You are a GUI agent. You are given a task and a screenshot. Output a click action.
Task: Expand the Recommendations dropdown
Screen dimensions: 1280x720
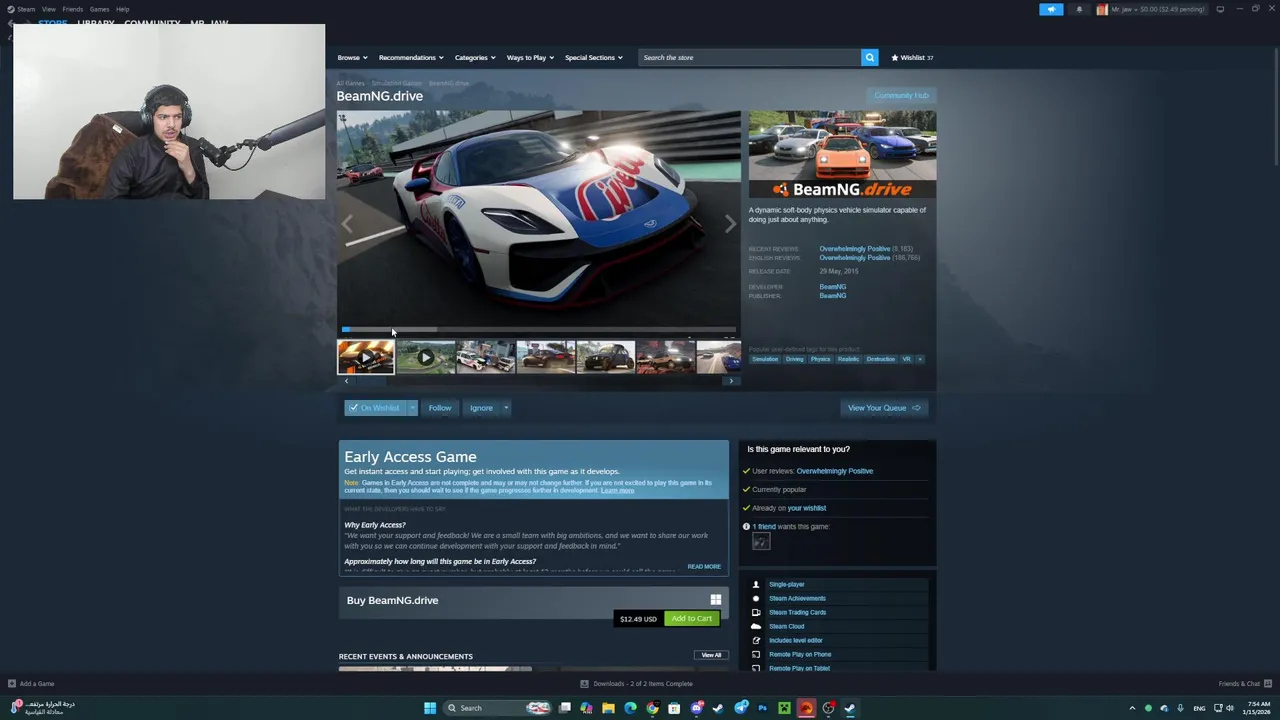[411, 57]
